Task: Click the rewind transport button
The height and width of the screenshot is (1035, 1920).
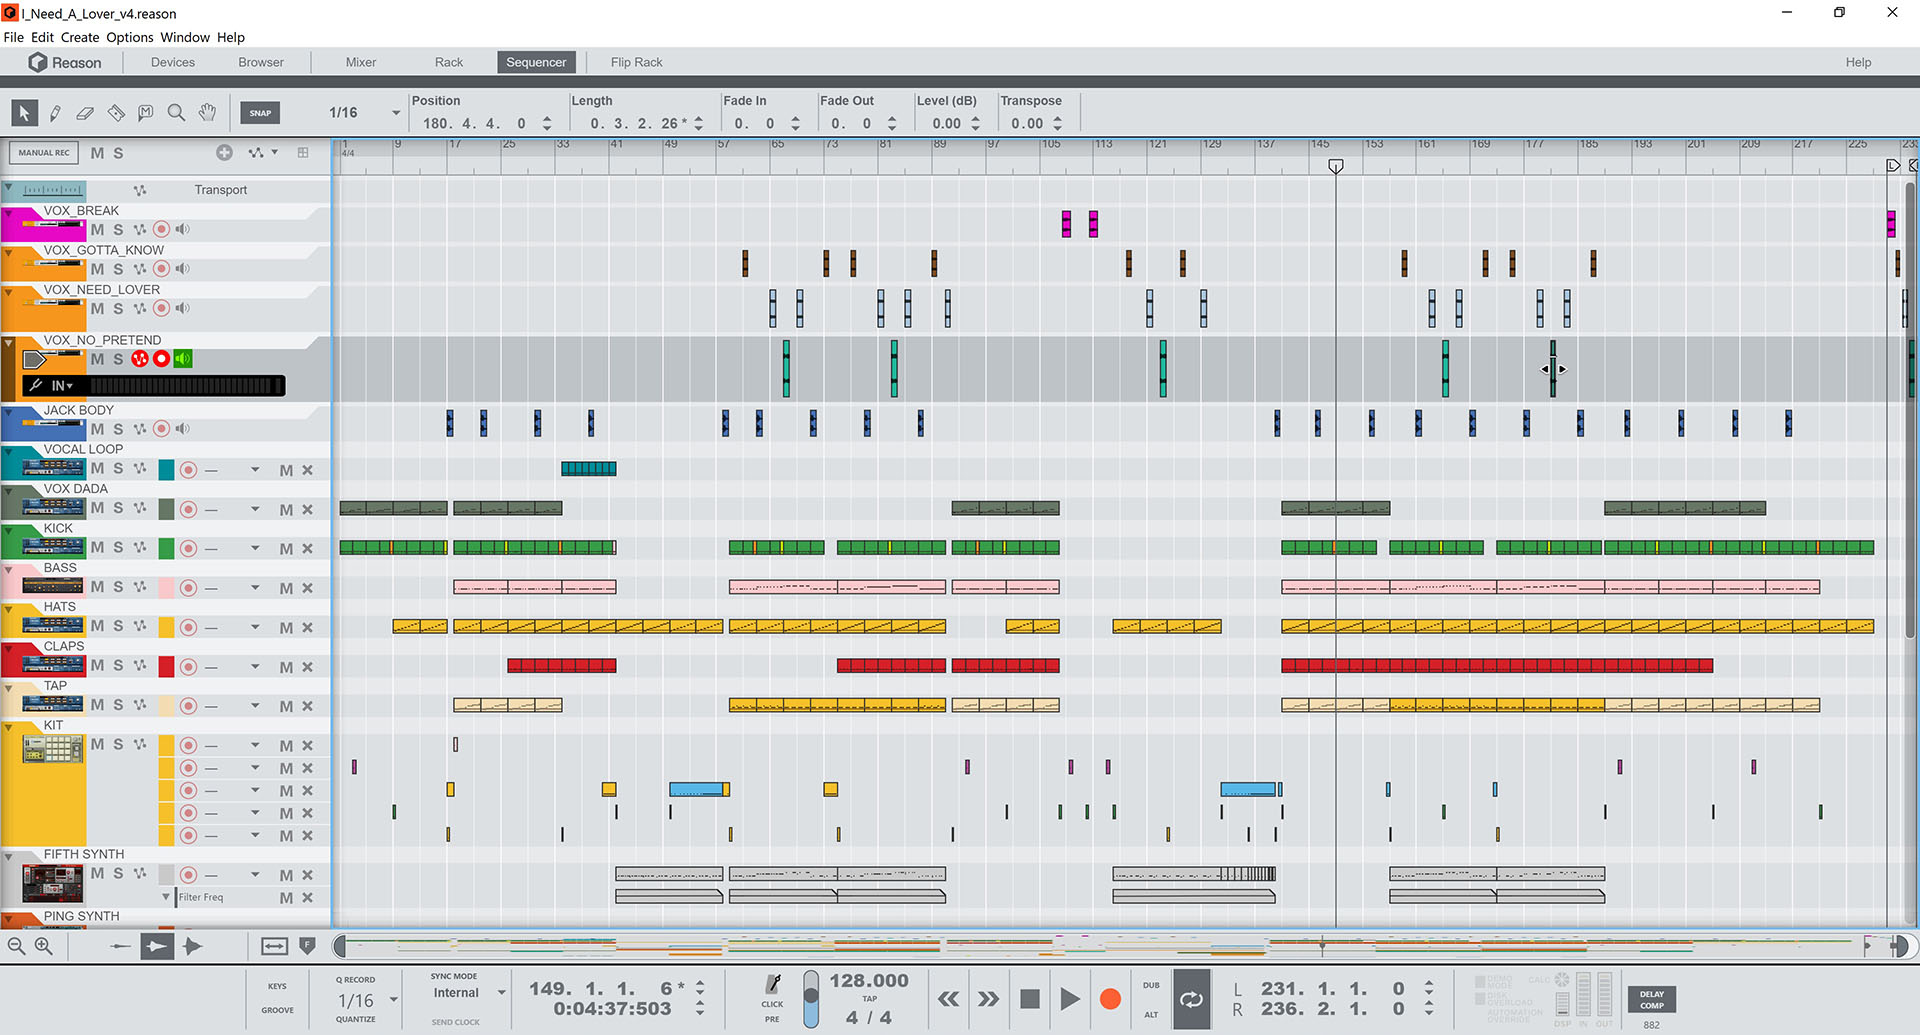Action: coord(948,999)
